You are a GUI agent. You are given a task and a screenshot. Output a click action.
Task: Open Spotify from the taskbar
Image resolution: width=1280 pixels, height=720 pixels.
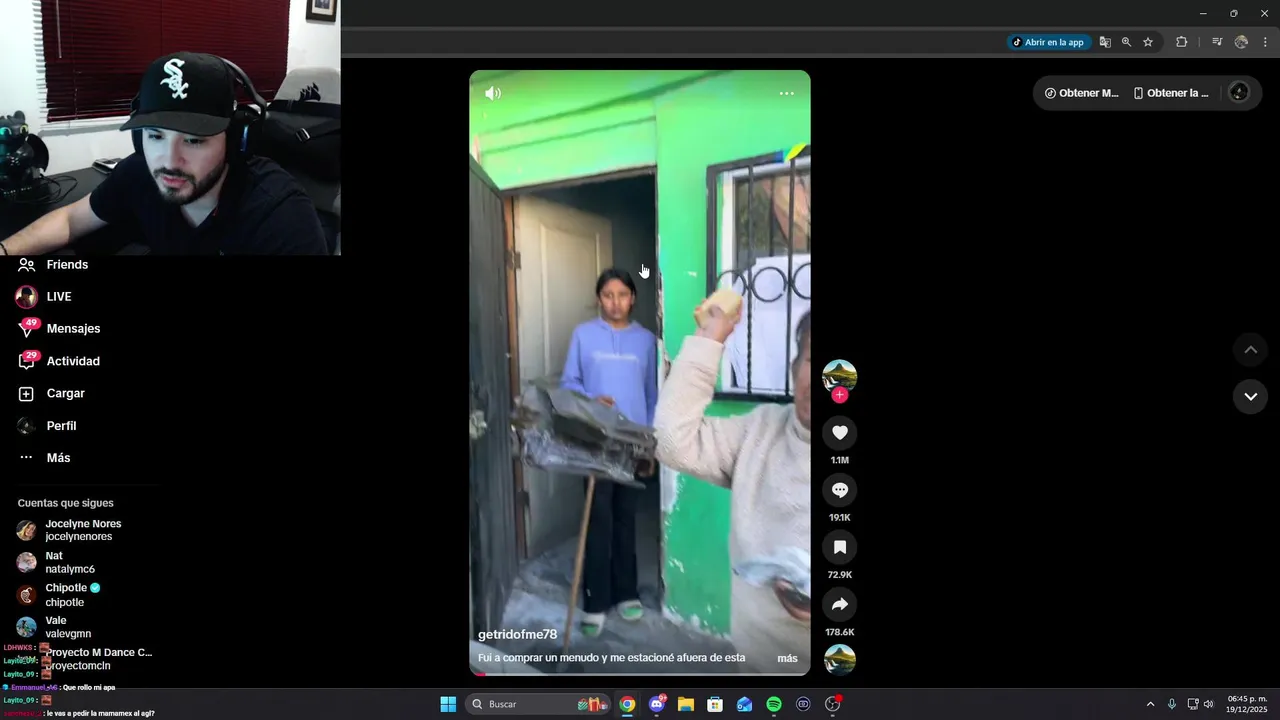[774, 704]
